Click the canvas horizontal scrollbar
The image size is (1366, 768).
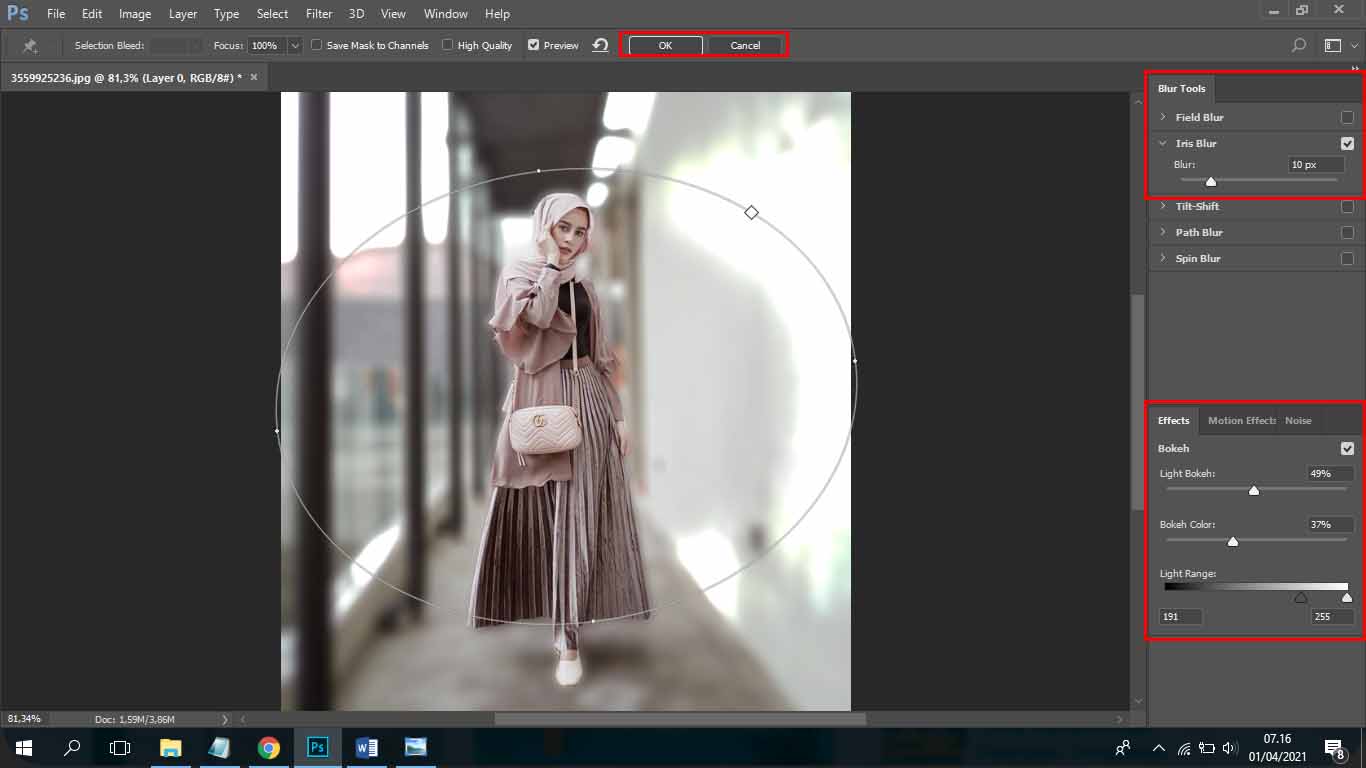(680, 718)
